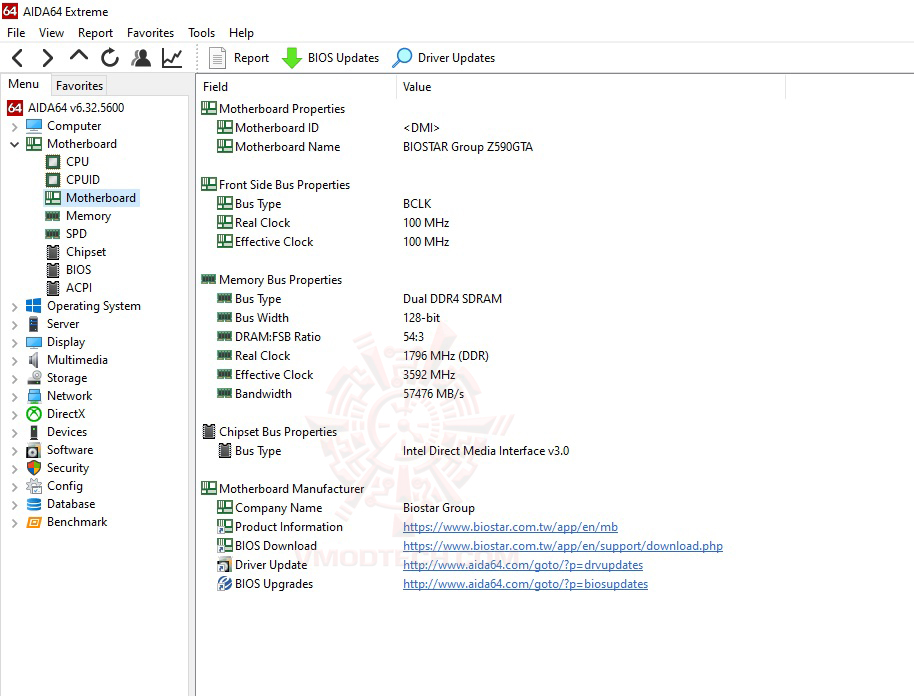This screenshot has width=914, height=696.
Task: Expand the Computer tree node
Action: pyautogui.click(x=15, y=126)
